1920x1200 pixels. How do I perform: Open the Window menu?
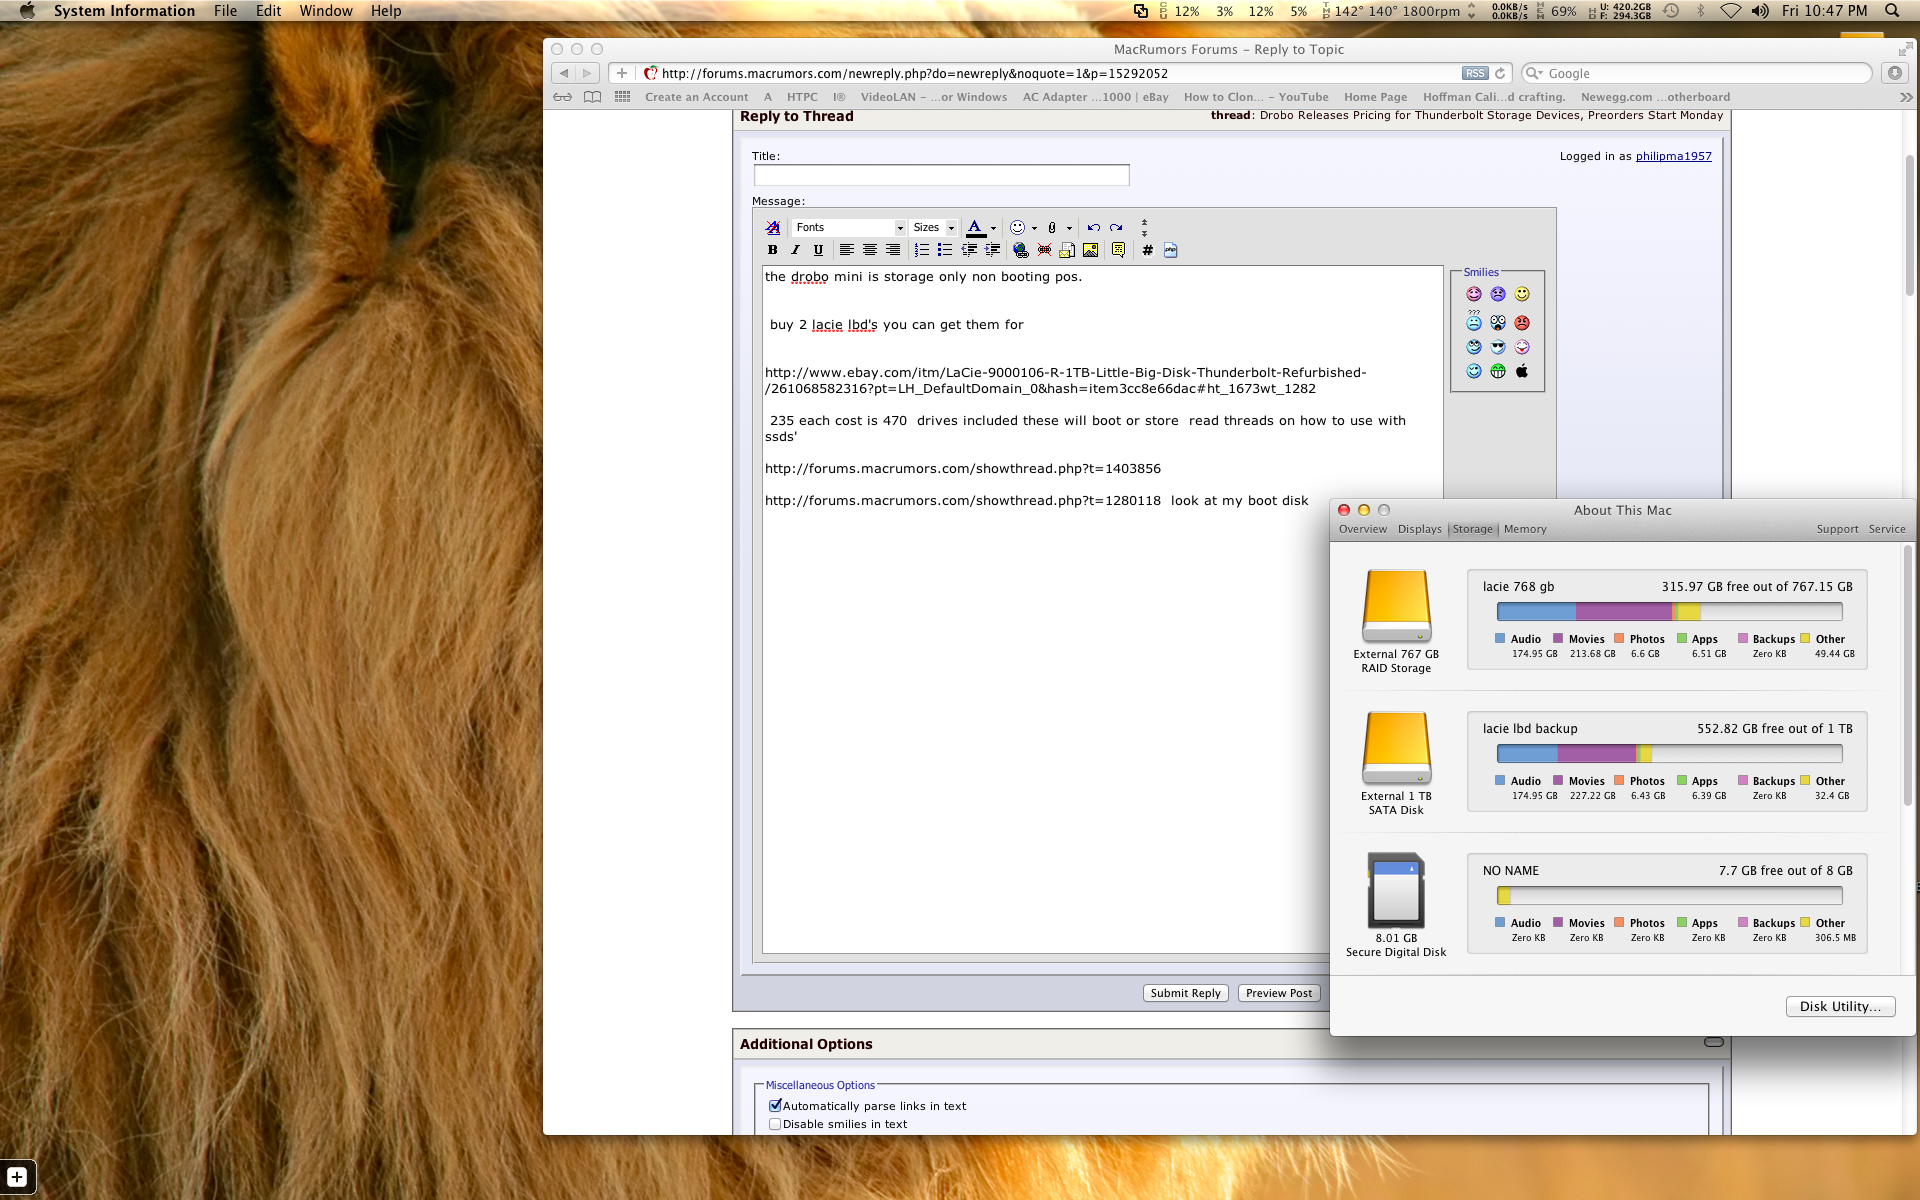point(326,11)
